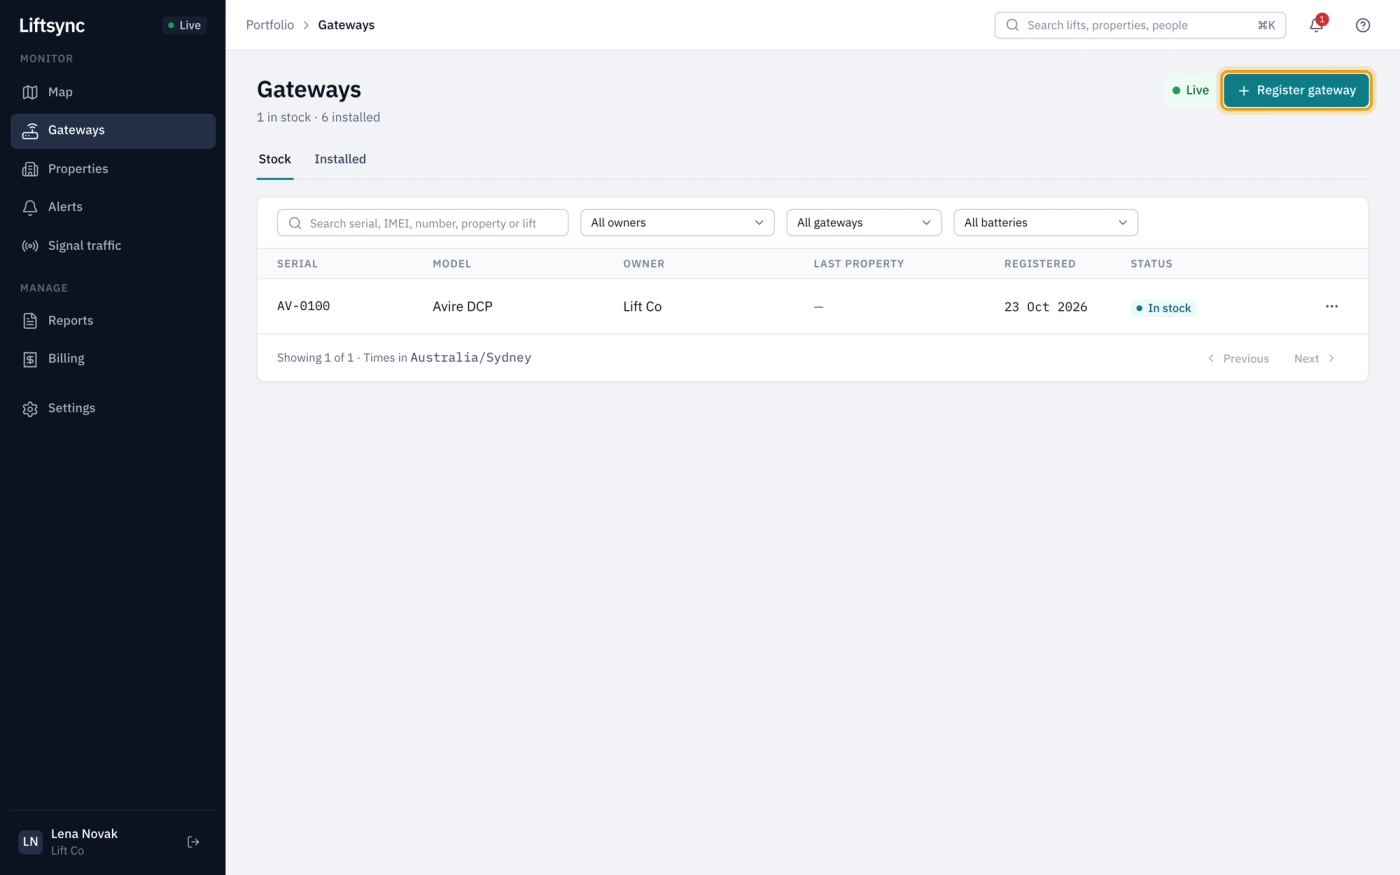Open Signal traffic page
This screenshot has height=875, width=1400.
click(x=113, y=246)
